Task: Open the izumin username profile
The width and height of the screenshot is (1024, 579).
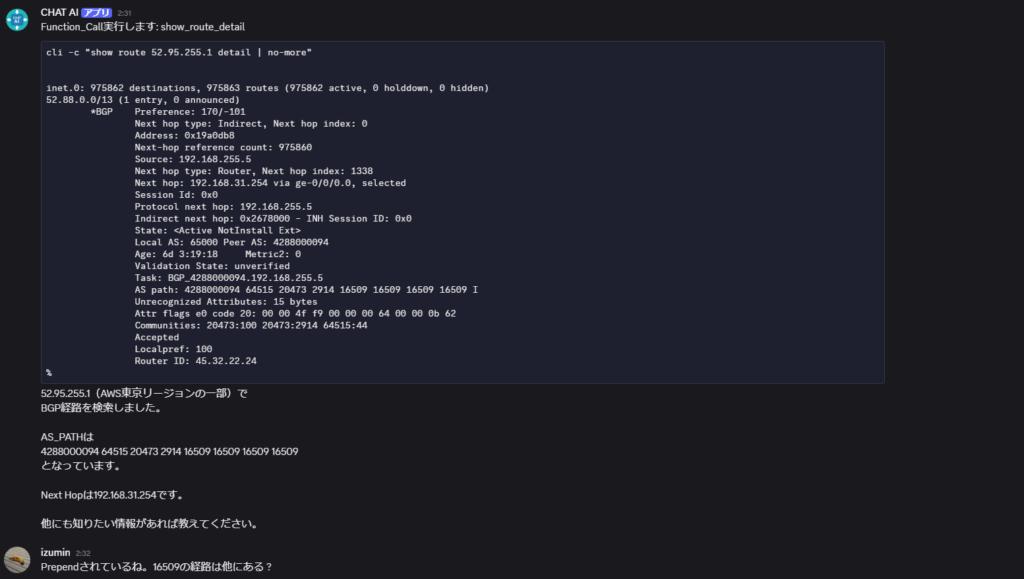Action: (56, 552)
